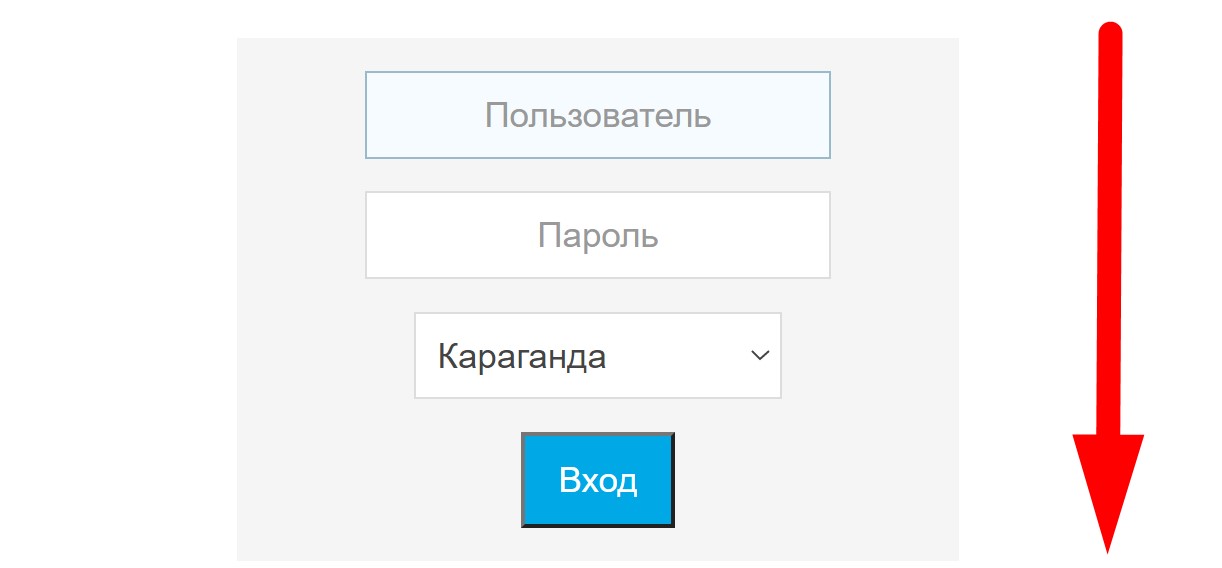The height and width of the screenshot is (568, 1222).
Task: Open the Караганда city dropdown
Action: point(597,356)
